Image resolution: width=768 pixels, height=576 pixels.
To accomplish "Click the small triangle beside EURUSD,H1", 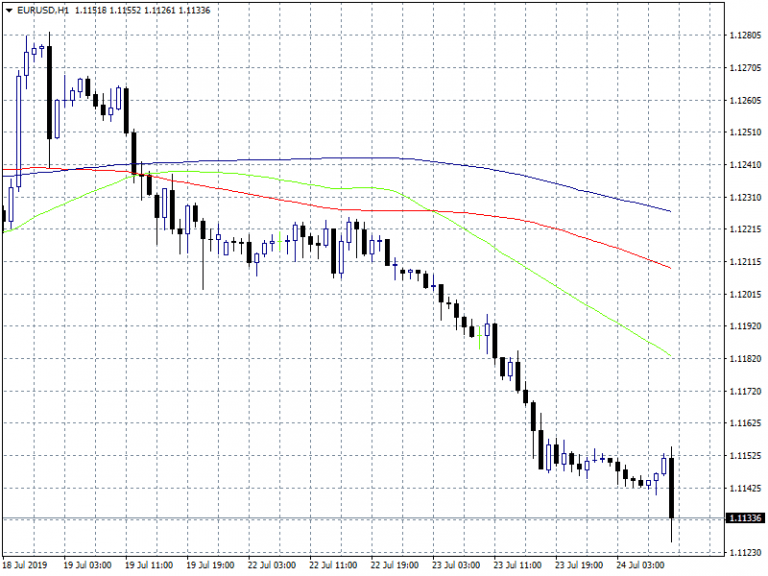I will (10, 11).
